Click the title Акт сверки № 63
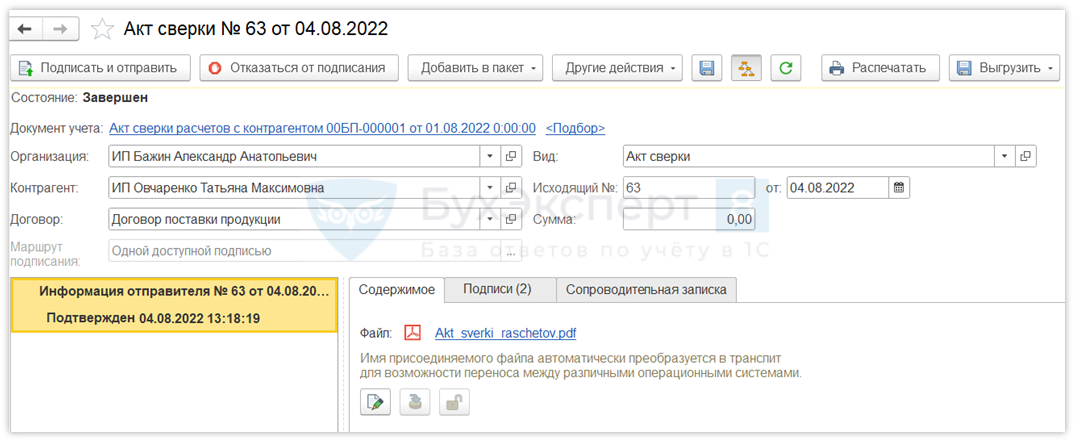 (x=255, y=29)
